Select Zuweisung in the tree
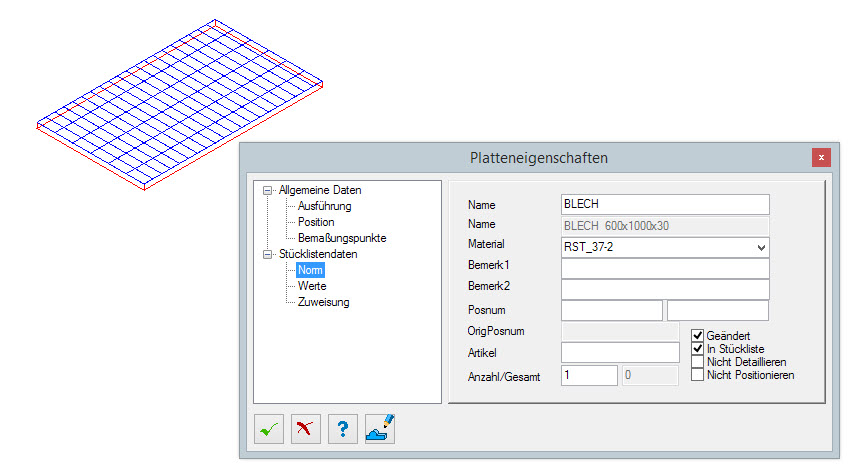852x473 pixels. coord(323,302)
